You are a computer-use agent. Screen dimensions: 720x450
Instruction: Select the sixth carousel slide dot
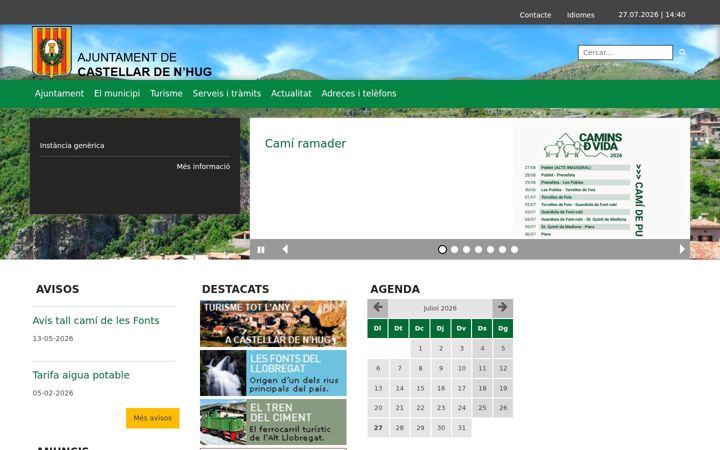click(x=502, y=249)
